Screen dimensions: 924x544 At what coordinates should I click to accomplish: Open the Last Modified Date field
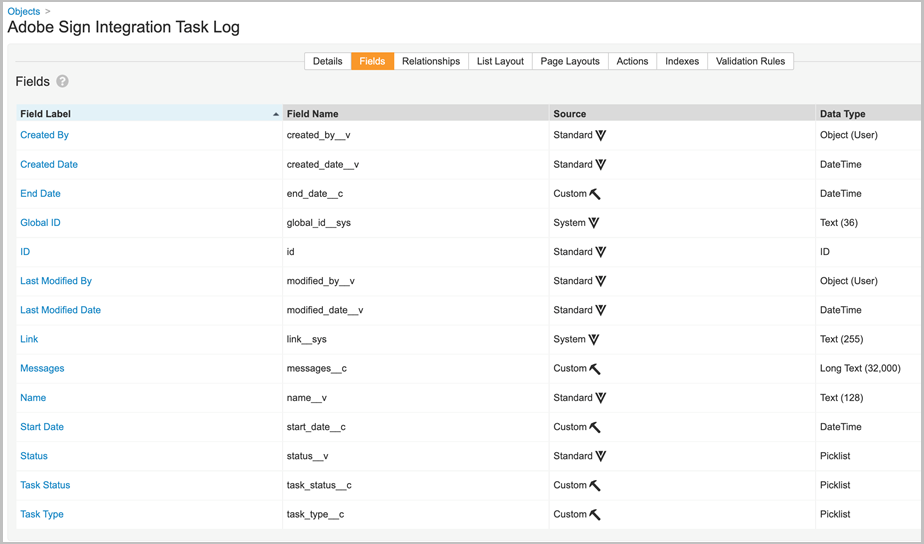pyautogui.click(x=60, y=310)
